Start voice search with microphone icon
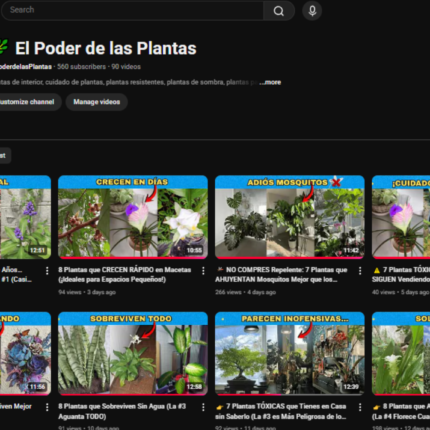430x430 pixels. coord(312,11)
